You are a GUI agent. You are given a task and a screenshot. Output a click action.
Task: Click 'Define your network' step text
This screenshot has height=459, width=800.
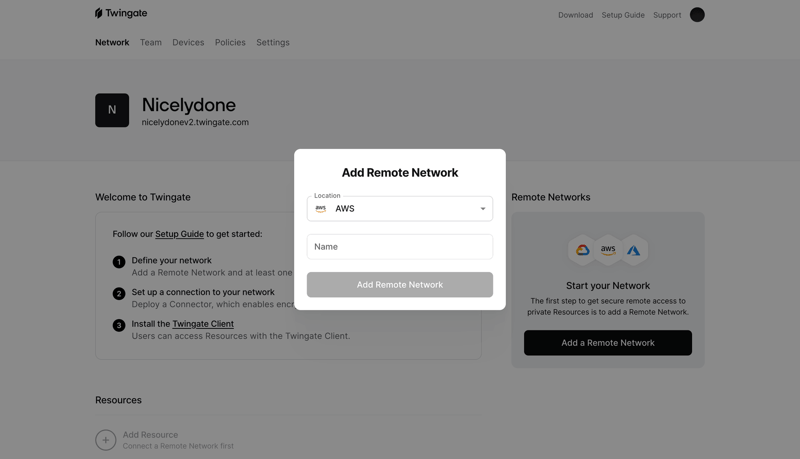click(x=171, y=260)
